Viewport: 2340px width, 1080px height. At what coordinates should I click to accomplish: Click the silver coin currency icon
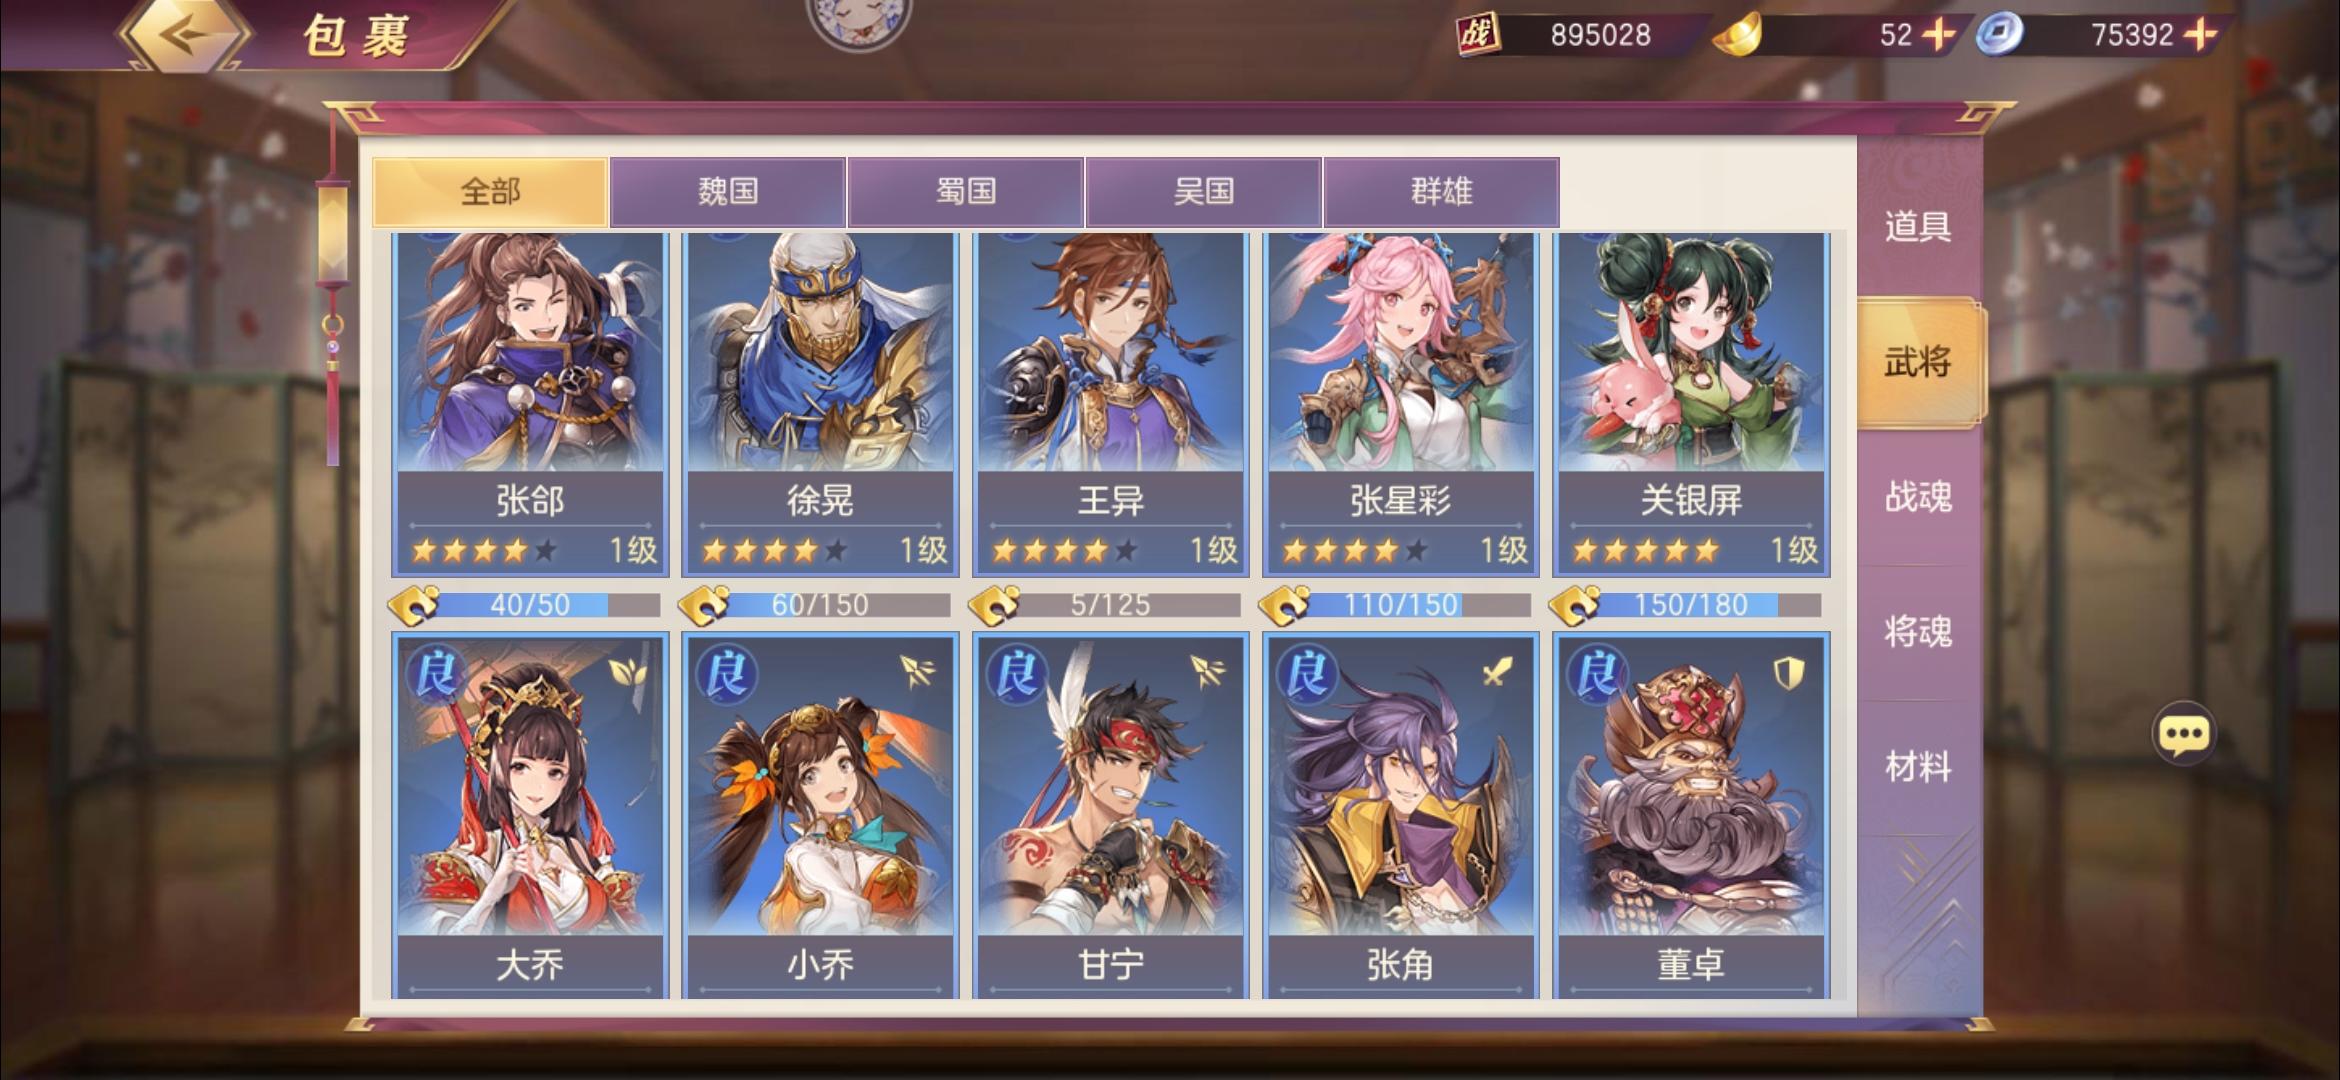(x=2000, y=35)
